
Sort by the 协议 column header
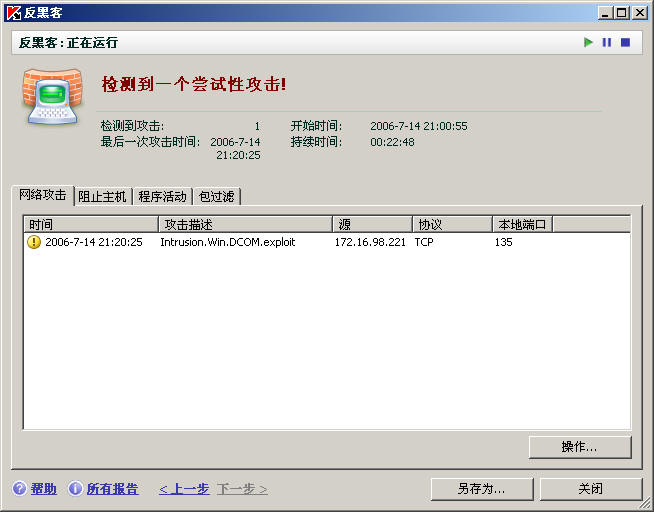tap(452, 224)
